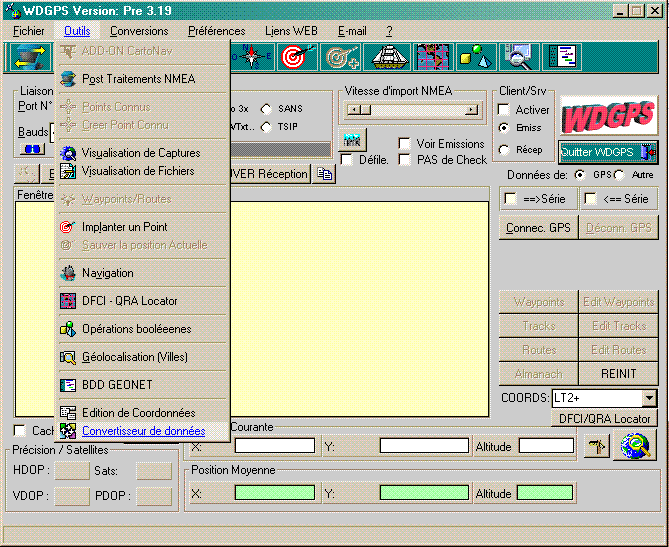
Task: Toggle the PAS de Check checkbox
Action: click(405, 160)
